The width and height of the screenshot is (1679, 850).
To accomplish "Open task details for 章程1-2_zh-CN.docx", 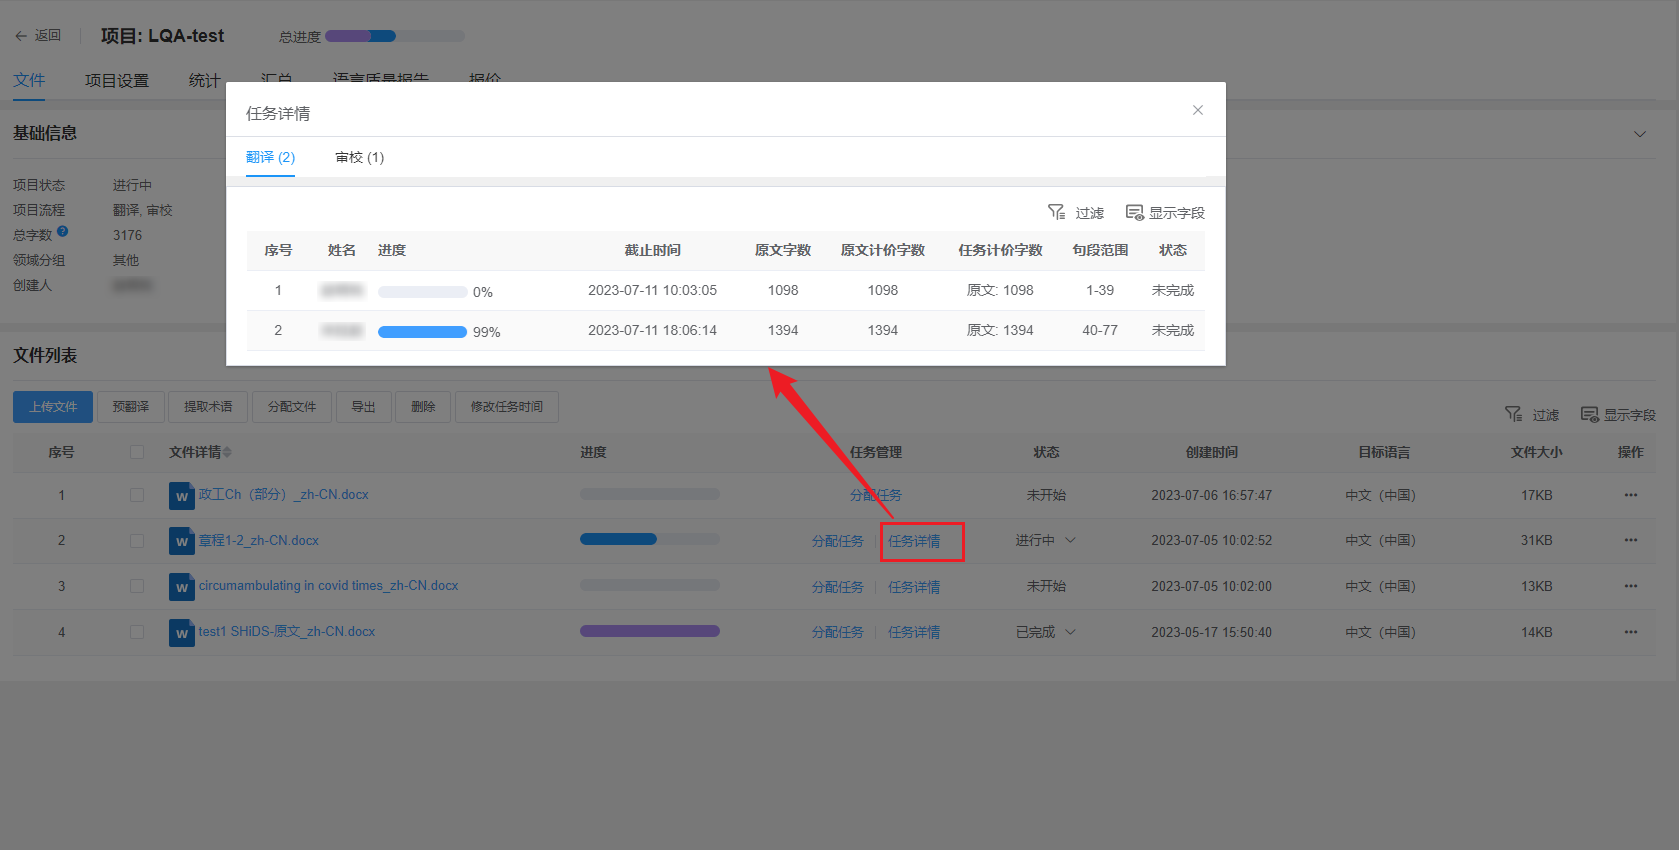I will [x=914, y=541].
